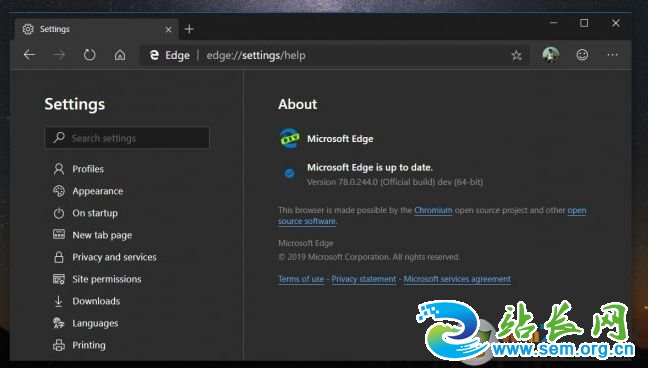Click the New tab page grid icon
The width and height of the screenshot is (648, 368).
(x=59, y=234)
